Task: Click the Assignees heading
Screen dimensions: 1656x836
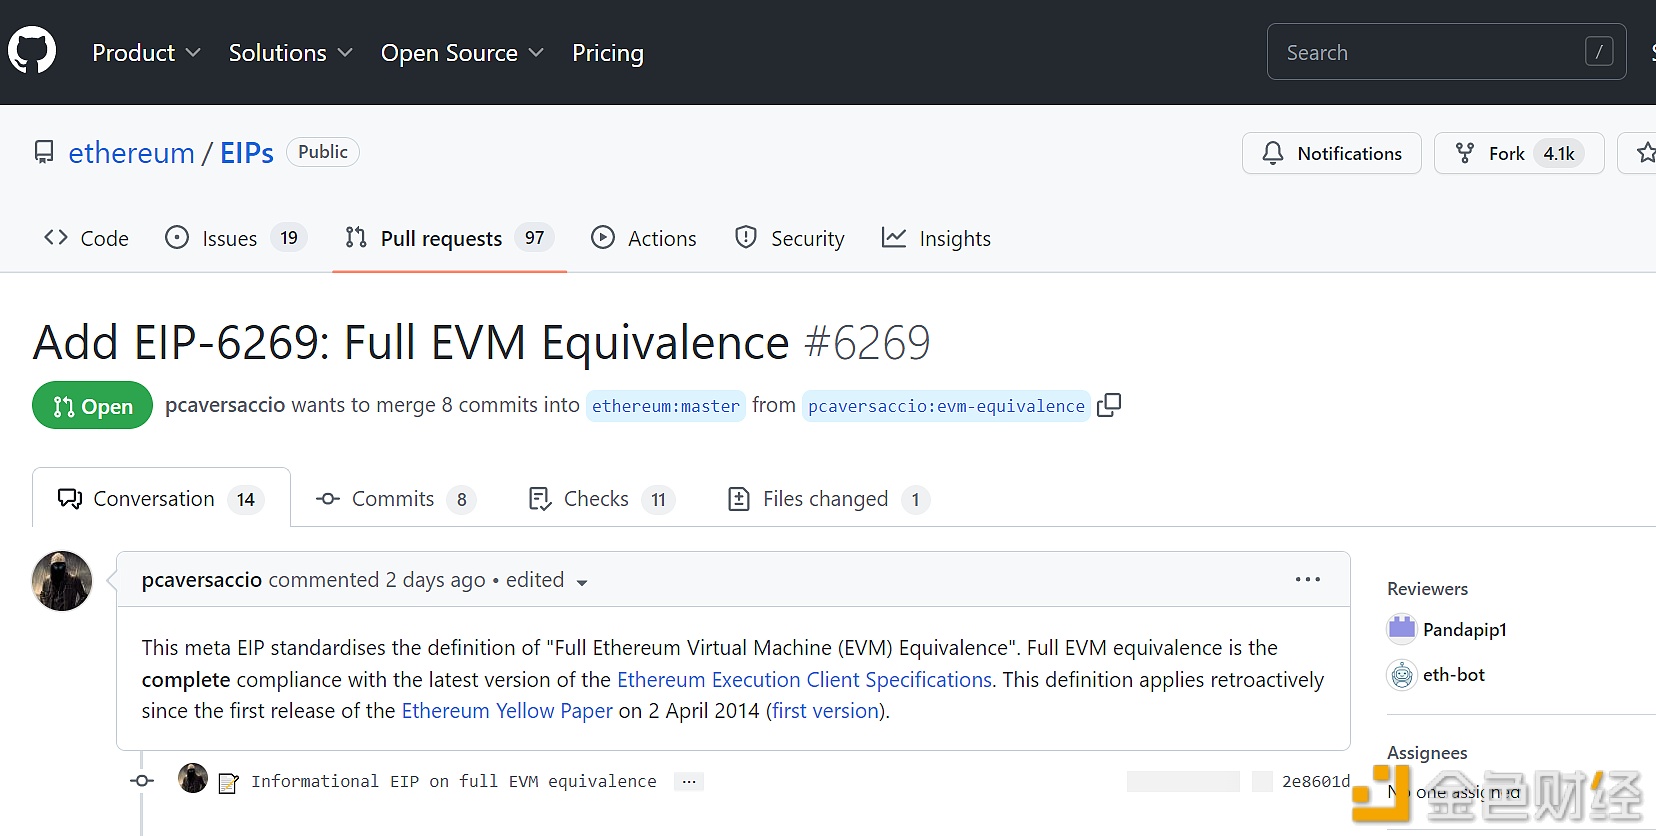Action: click(1427, 753)
